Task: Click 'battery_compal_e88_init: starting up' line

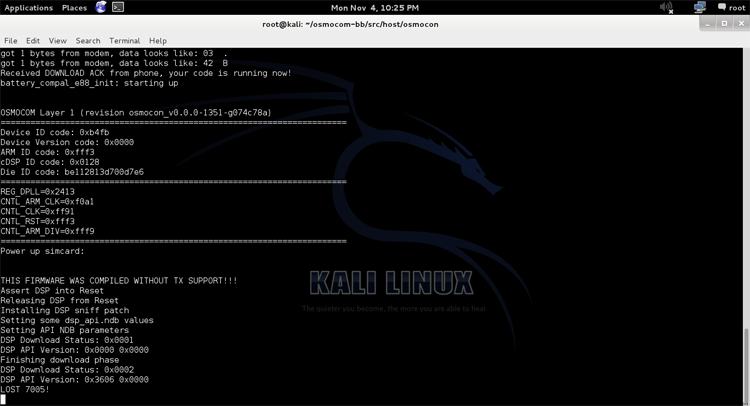Action: tap(89, 83)
